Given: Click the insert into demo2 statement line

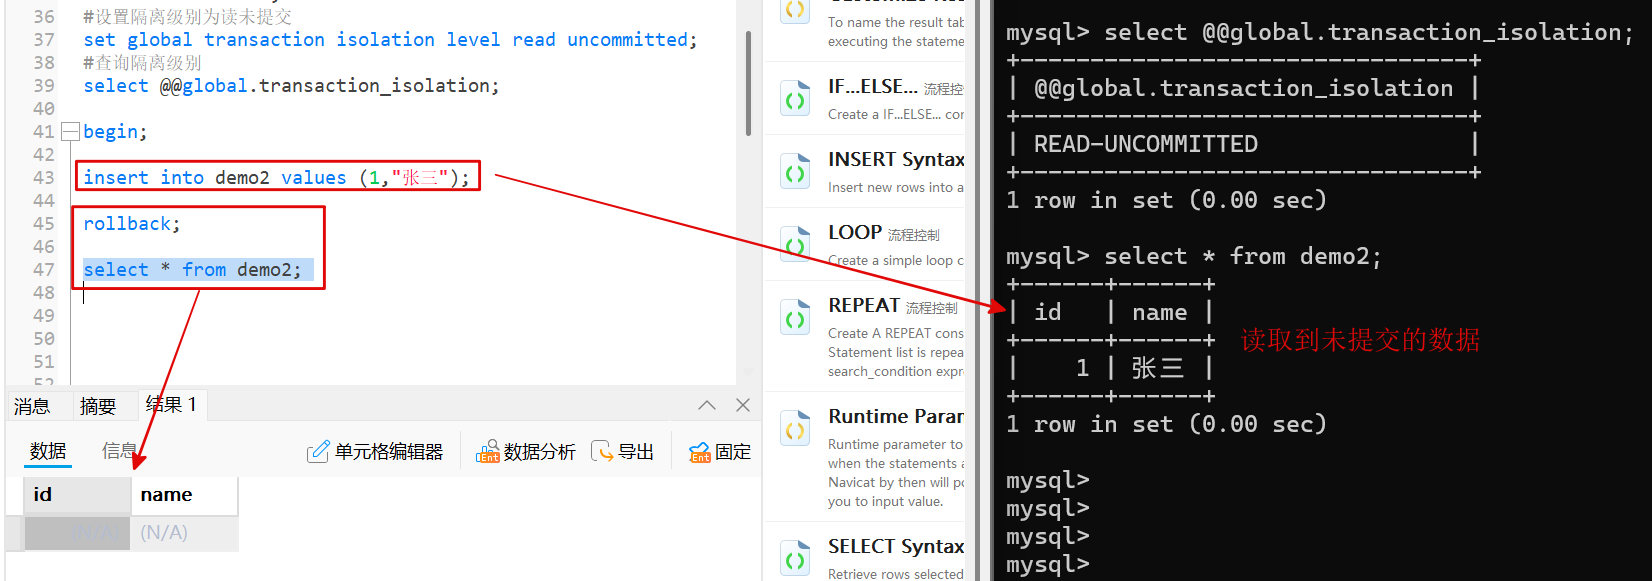Looking at the screenshot, I should point(276,177).
